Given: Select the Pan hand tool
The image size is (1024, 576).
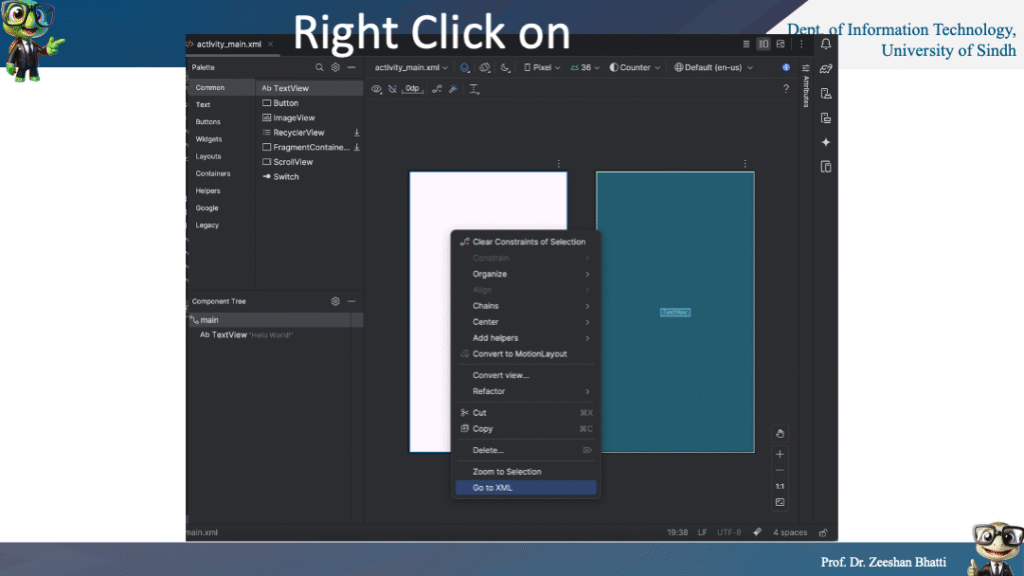Looking at the screenshot, I should 780,433.
